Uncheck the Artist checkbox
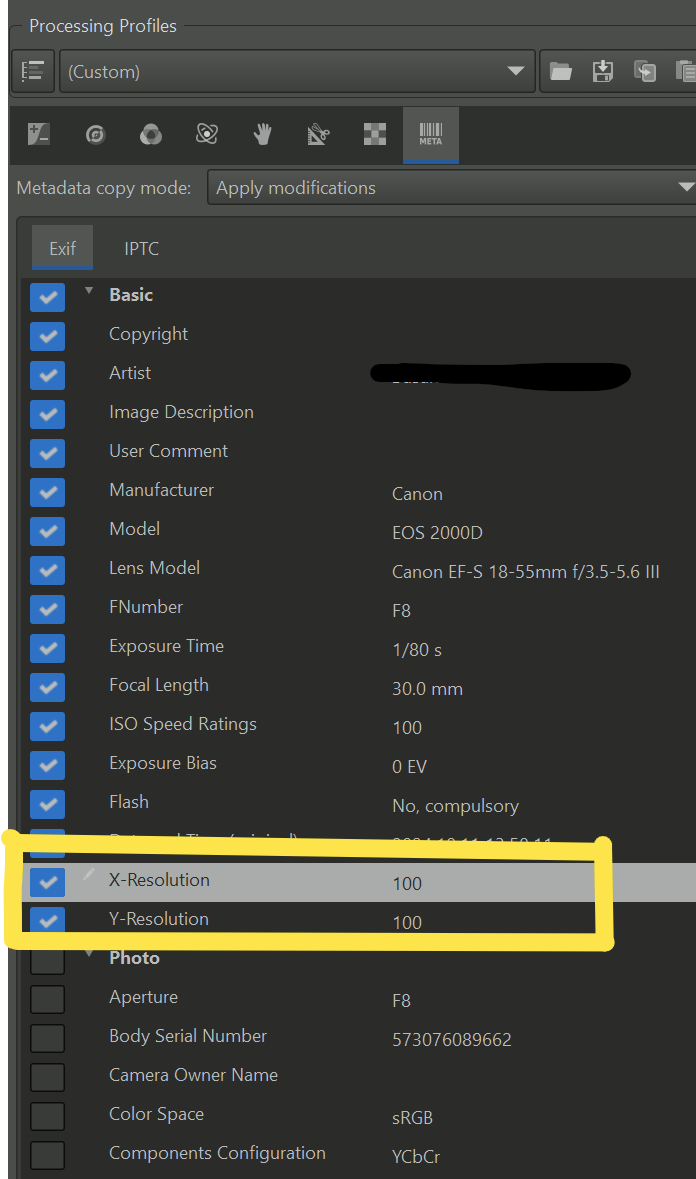 pyautogui.click(x=47, y=375)
